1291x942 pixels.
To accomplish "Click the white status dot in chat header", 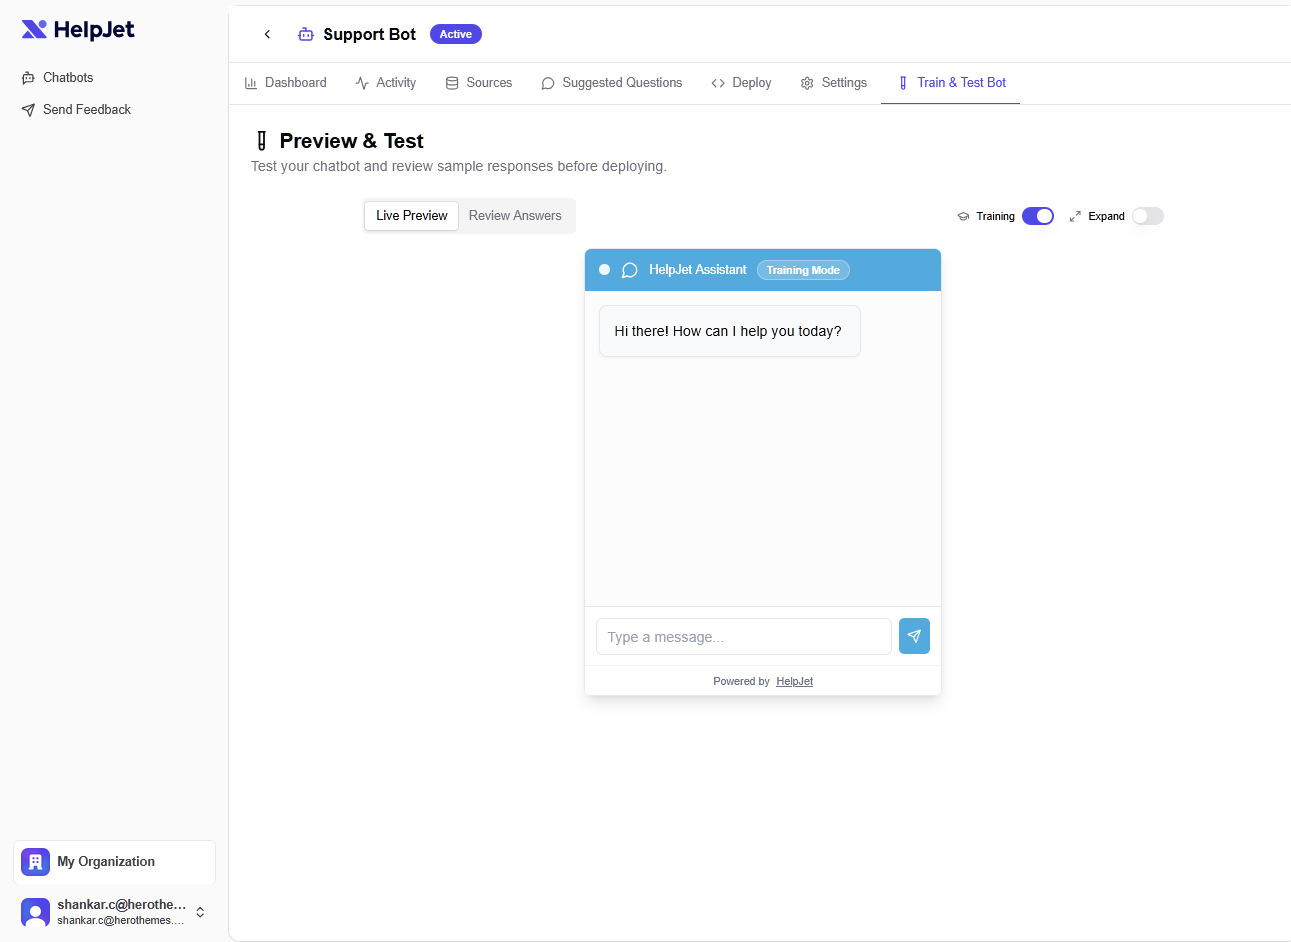I will pyautogui.click(x=604, y=270).
